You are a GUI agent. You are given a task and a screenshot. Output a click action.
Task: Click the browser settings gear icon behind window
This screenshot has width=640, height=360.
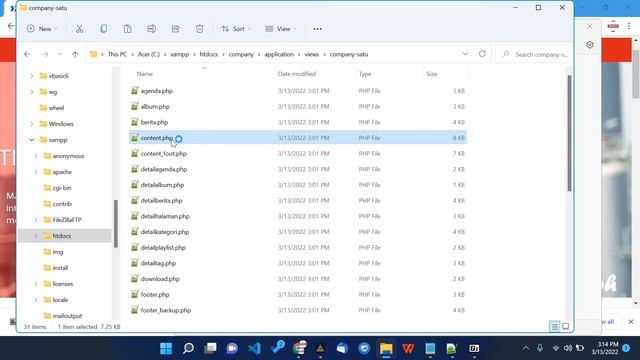590,45
